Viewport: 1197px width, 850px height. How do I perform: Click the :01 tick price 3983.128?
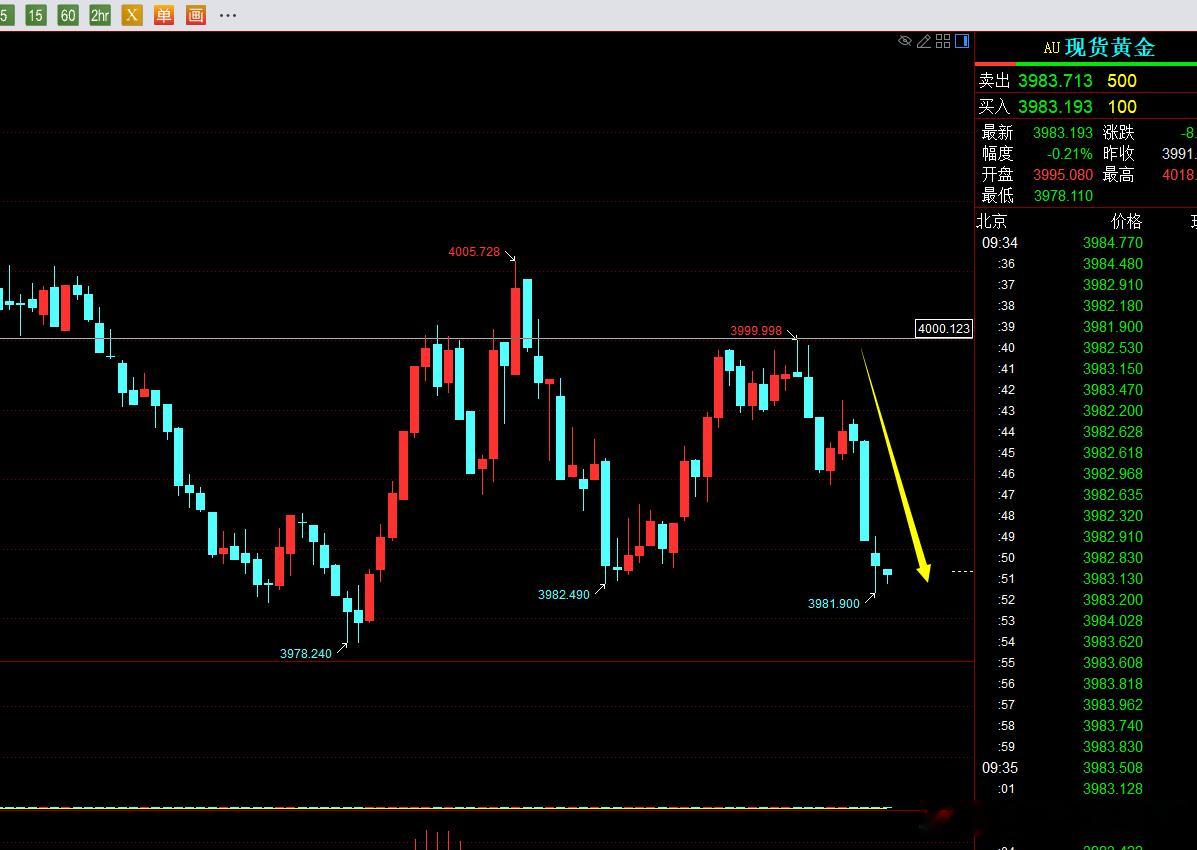[x=1112, y=789]
